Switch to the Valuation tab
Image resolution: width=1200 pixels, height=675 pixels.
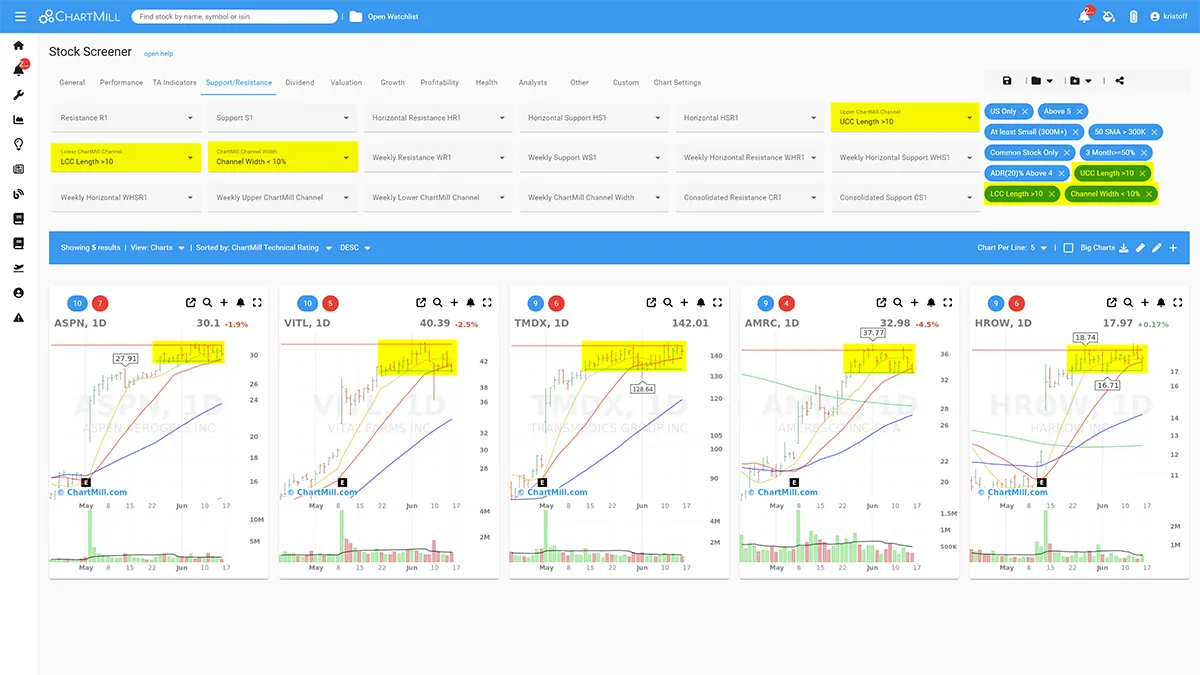[x=346, y=83]
